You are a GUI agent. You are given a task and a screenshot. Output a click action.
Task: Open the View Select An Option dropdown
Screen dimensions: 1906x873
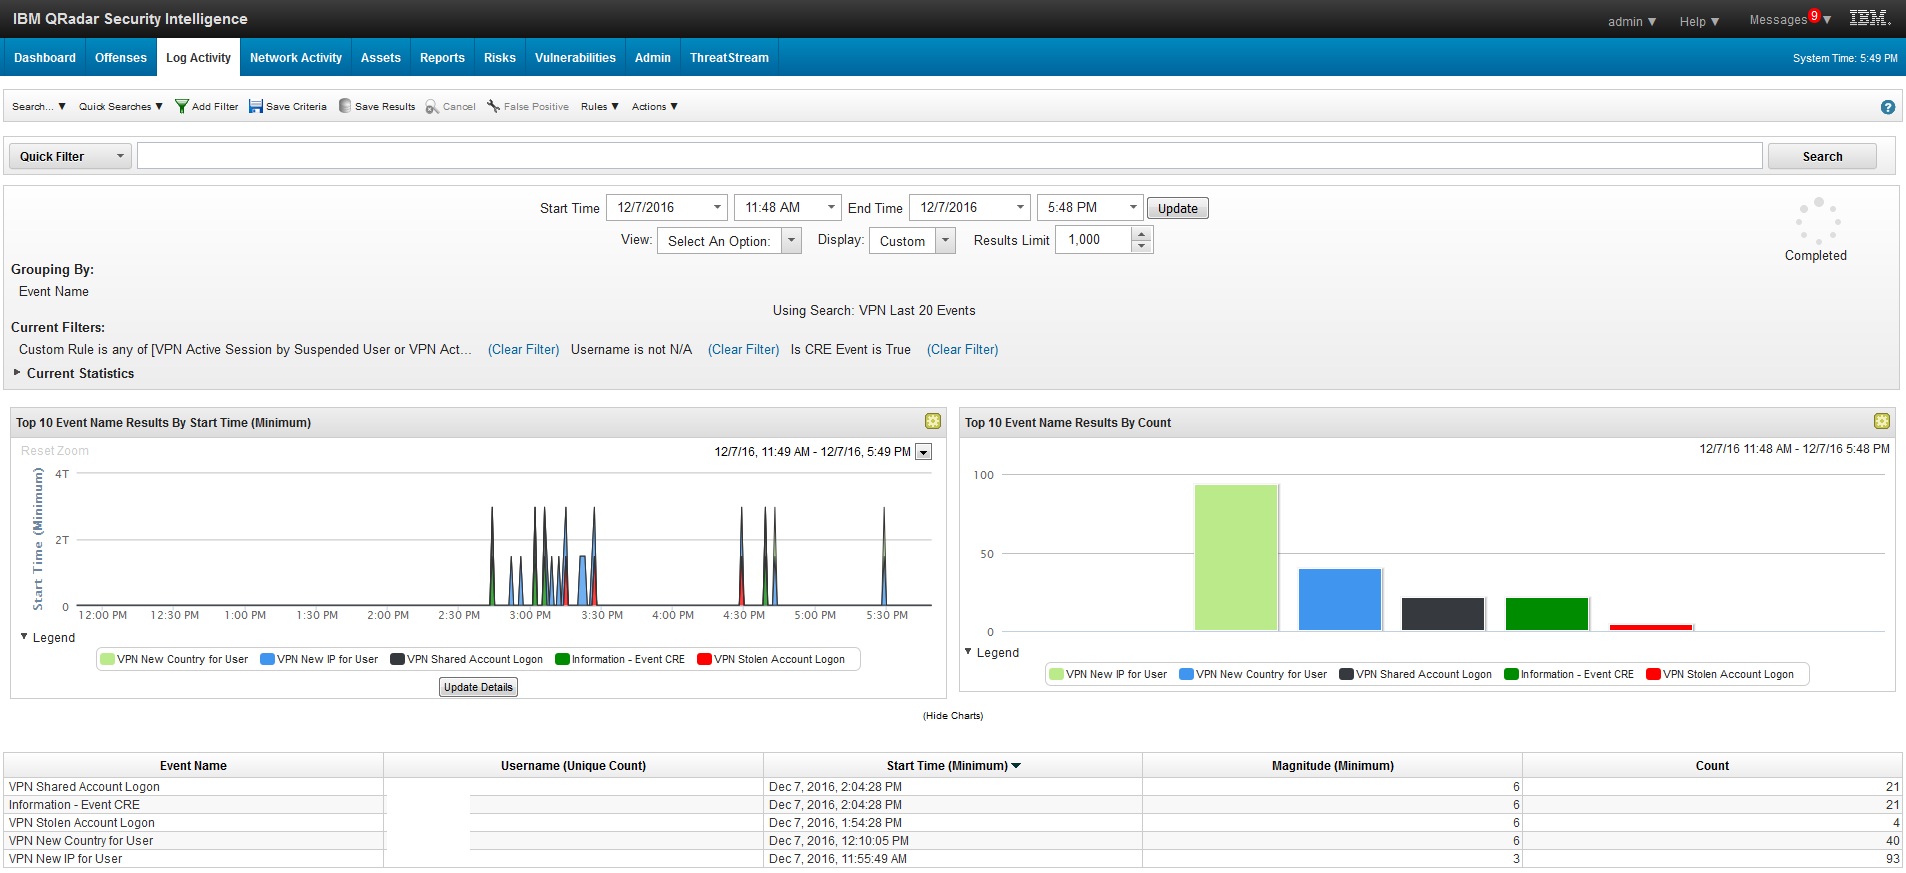click(x=790, y=241)
